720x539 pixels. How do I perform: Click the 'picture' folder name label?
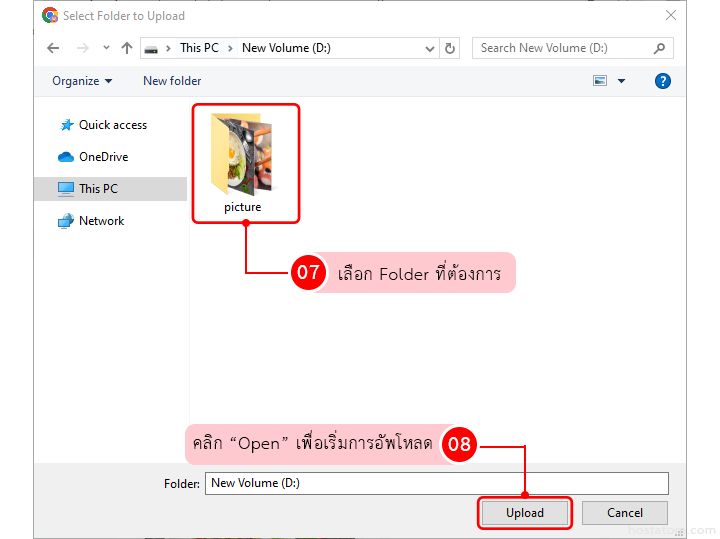click(x=242, y=207)
